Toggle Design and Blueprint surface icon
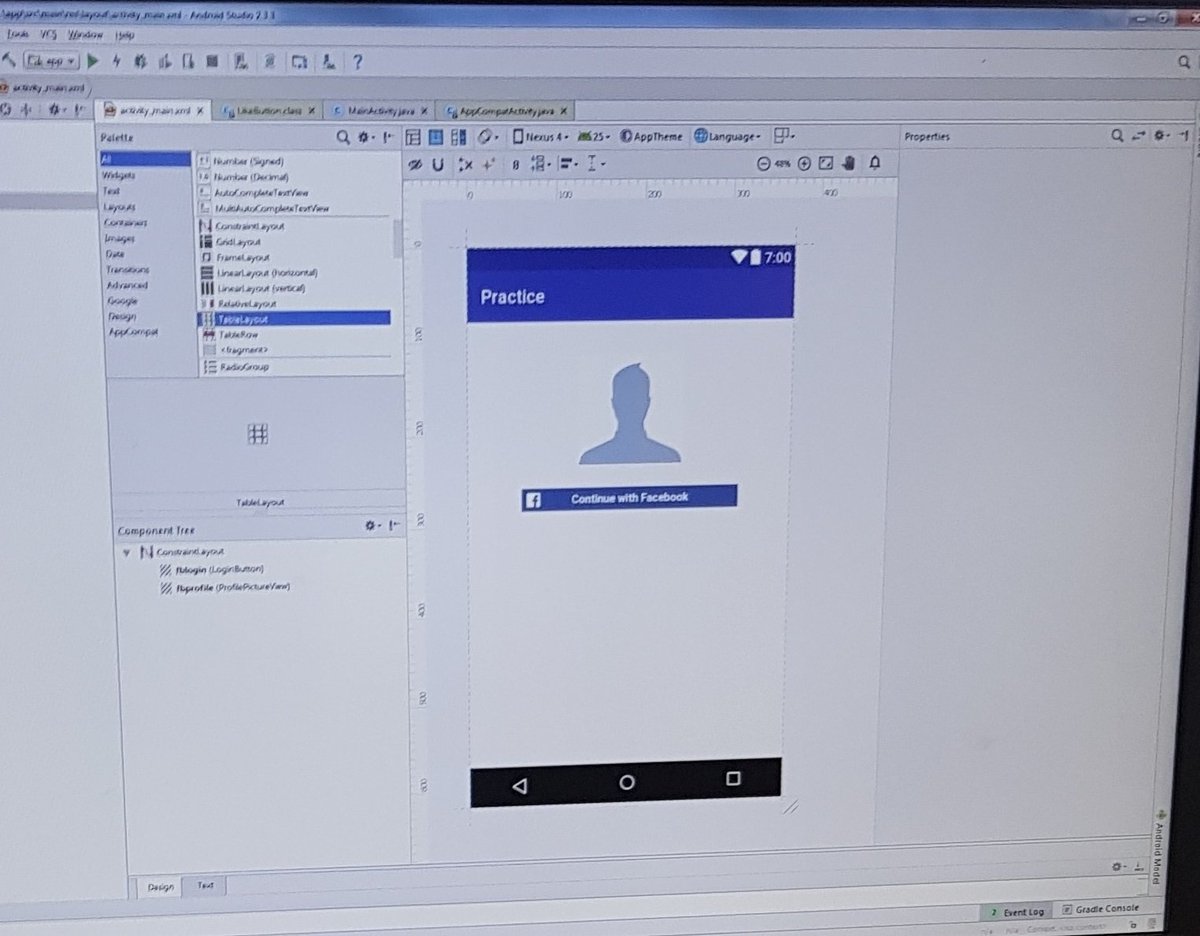 point(457,136)
